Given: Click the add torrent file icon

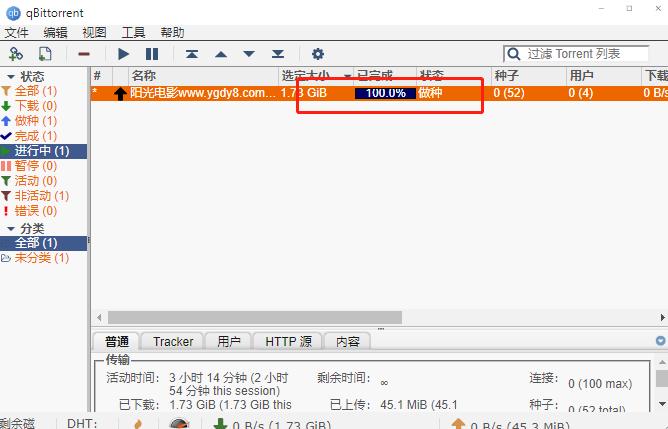Looking at the screenshot, I should pos(45,54).
